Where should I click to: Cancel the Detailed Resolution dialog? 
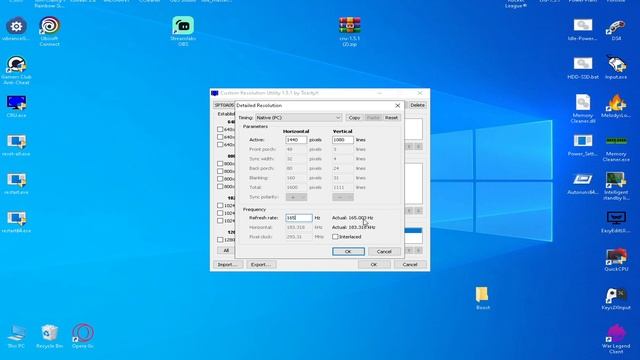[x=384, y=251]
